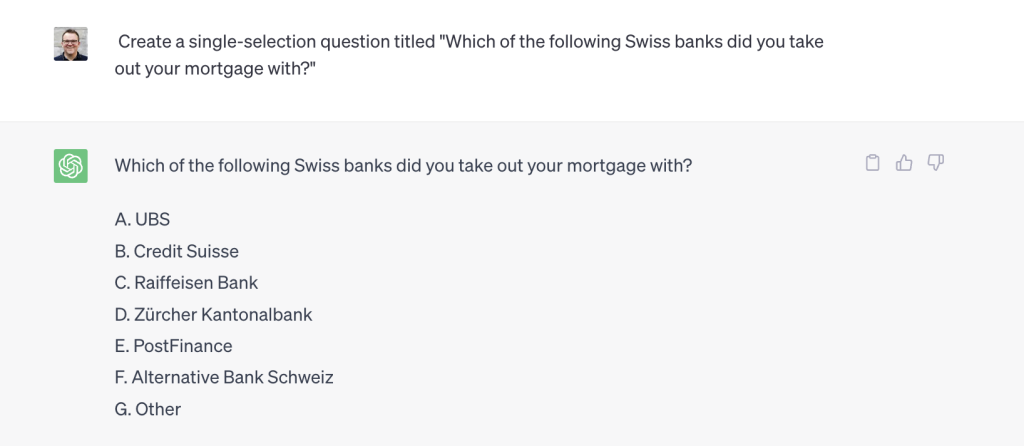Screen dimensions: 1024x446
Task: Pick option E. PostFinance
Action: pyautogui.click(x=174, y=346)
